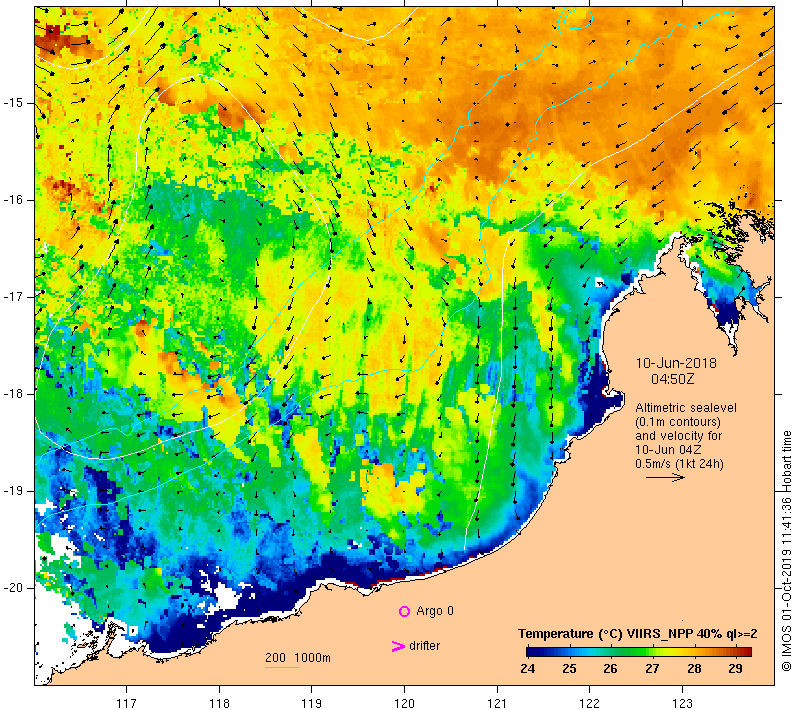Click the '200 1000m' depth legend text
The width and height of the screenshot is (800, 710).
[x=298, y=658]
